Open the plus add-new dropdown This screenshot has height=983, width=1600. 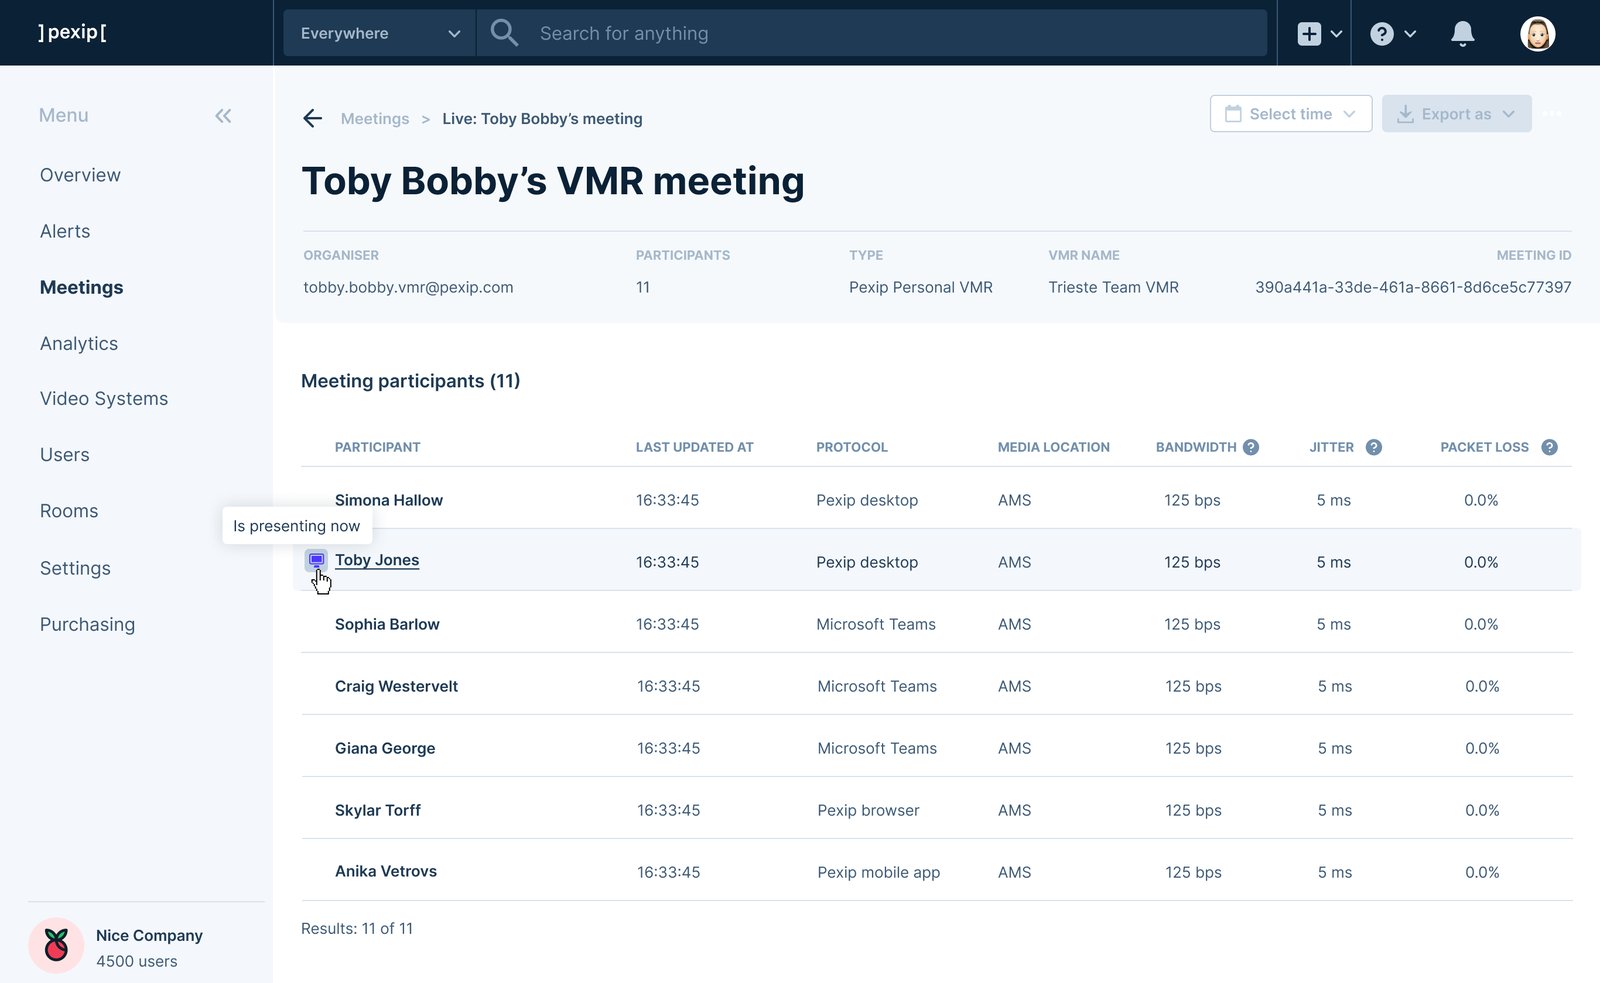[1319, 34]
